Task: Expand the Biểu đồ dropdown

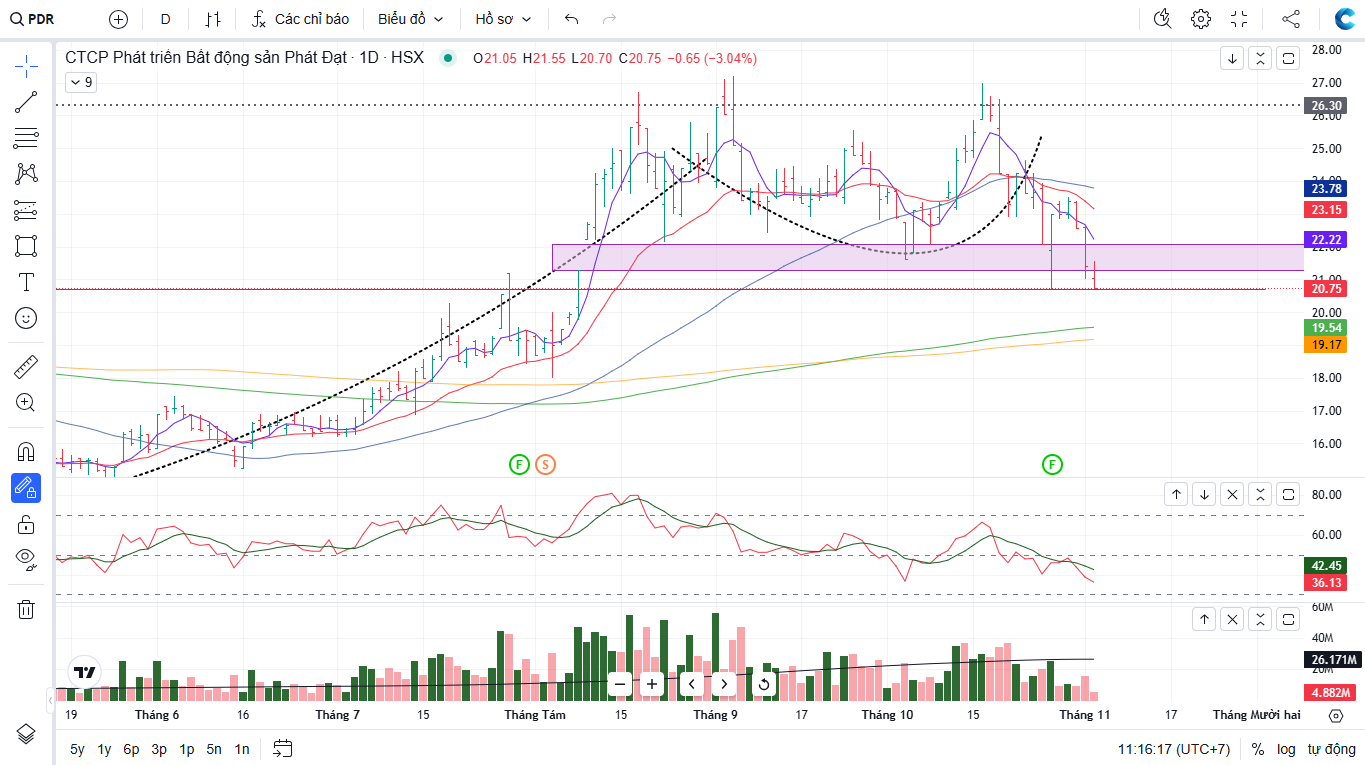Action: point(410,19)
